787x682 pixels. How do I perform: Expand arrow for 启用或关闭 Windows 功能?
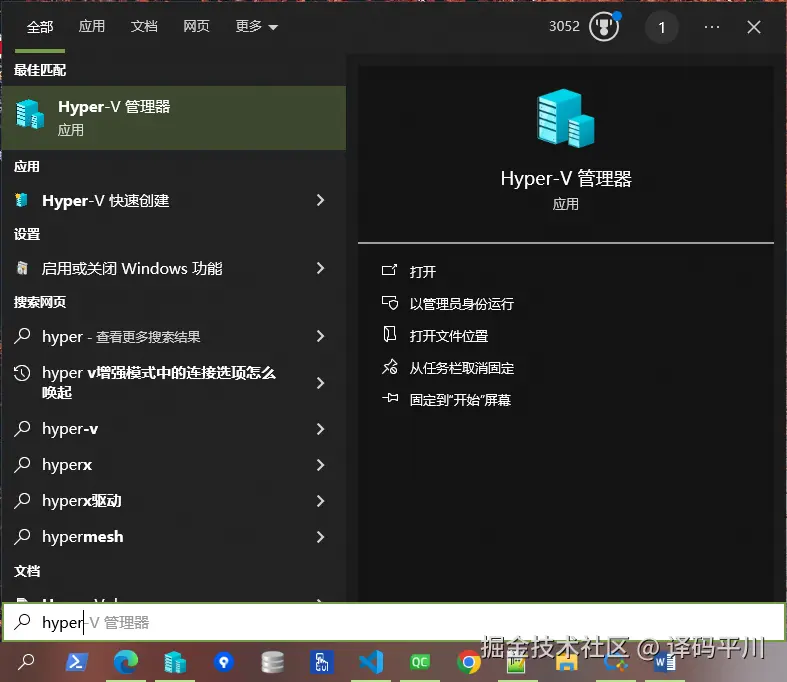coord(321,268)
